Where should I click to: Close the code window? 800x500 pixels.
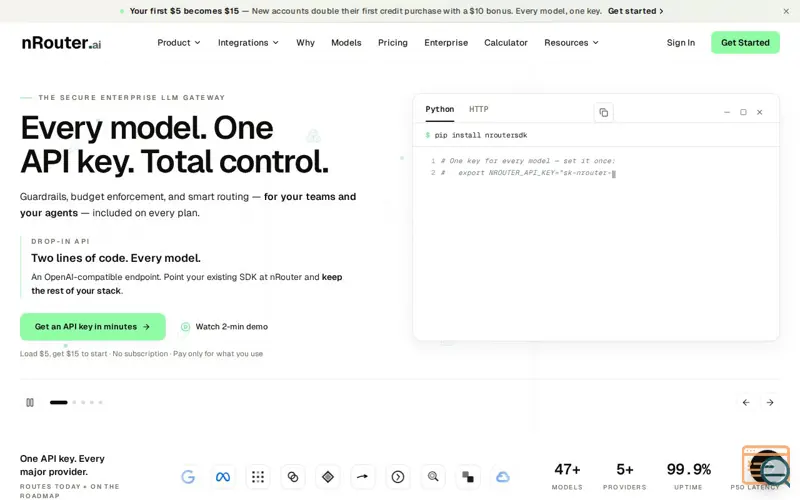click(760, 112)
